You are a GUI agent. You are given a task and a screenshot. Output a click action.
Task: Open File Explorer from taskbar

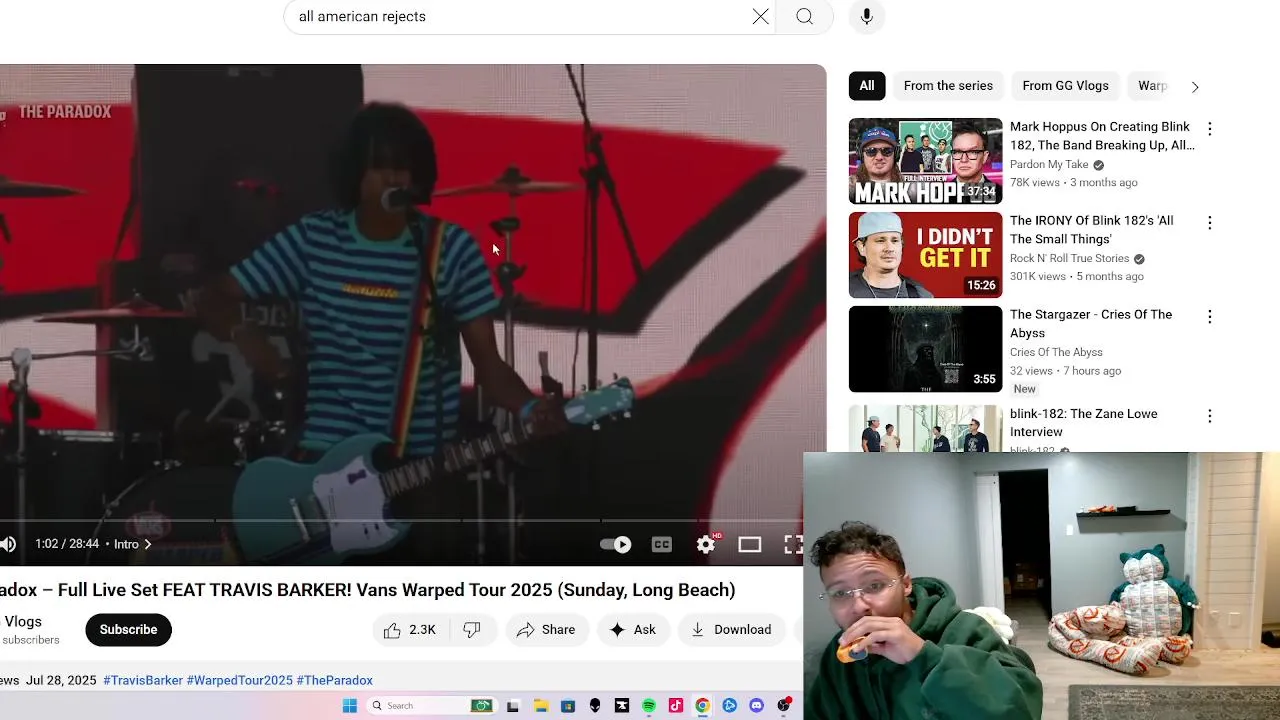point(541,706)
